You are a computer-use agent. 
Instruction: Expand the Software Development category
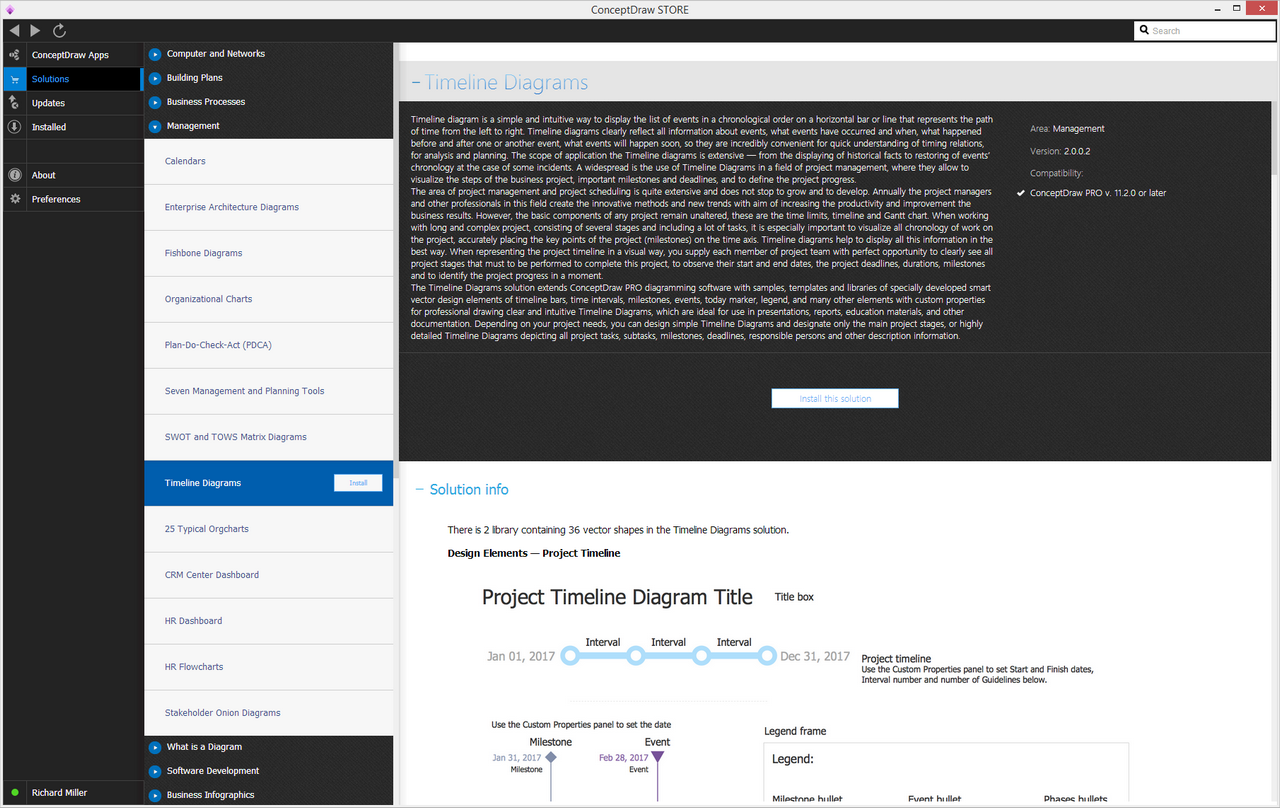click(155, 771)
